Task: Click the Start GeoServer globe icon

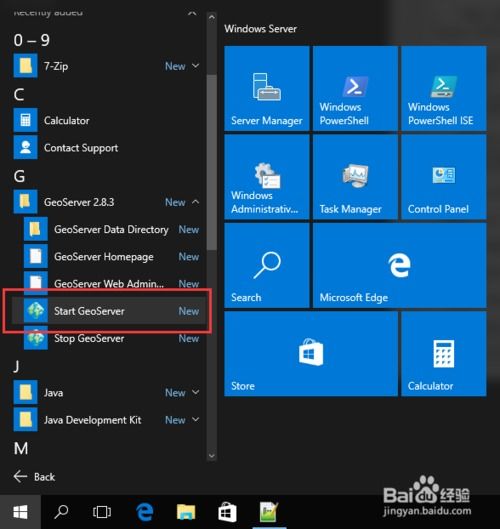Action: click(x=36, y=311)
